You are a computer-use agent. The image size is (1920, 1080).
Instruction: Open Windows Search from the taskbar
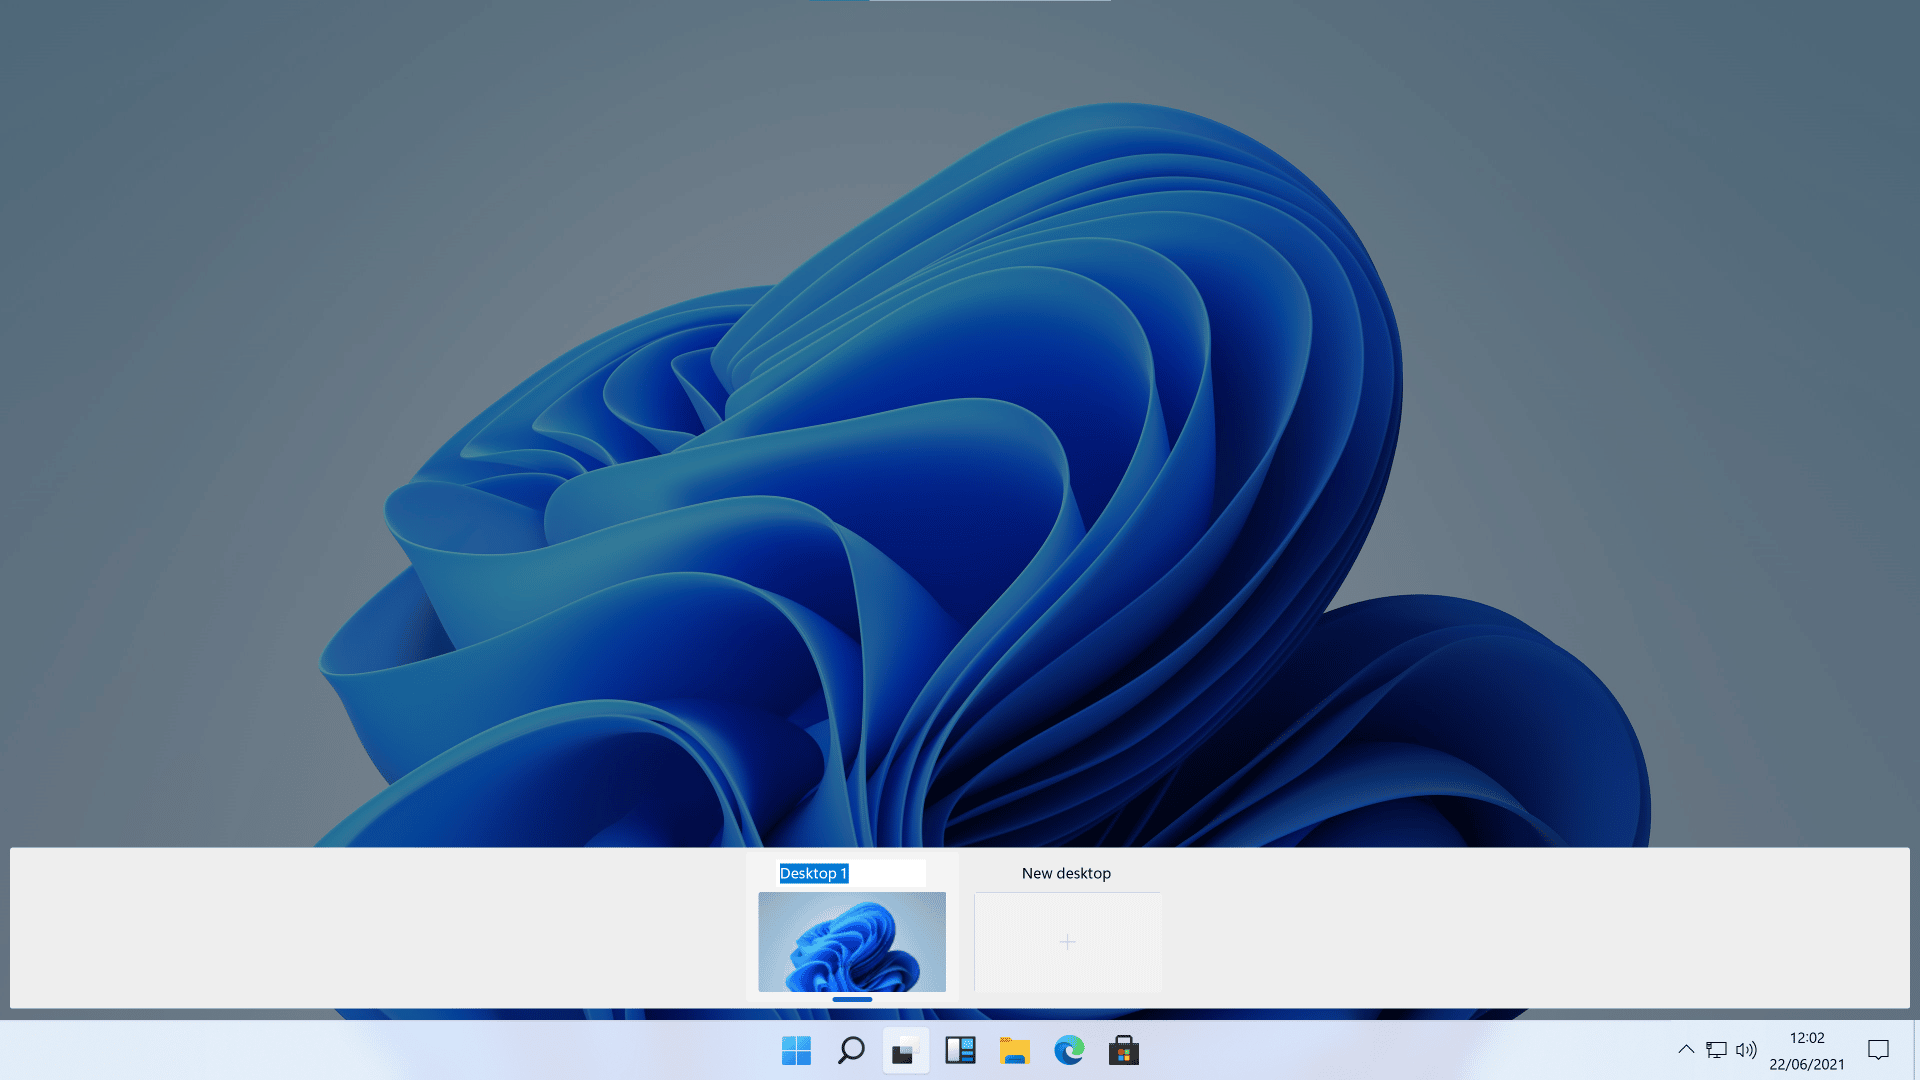pos(850,1050)
